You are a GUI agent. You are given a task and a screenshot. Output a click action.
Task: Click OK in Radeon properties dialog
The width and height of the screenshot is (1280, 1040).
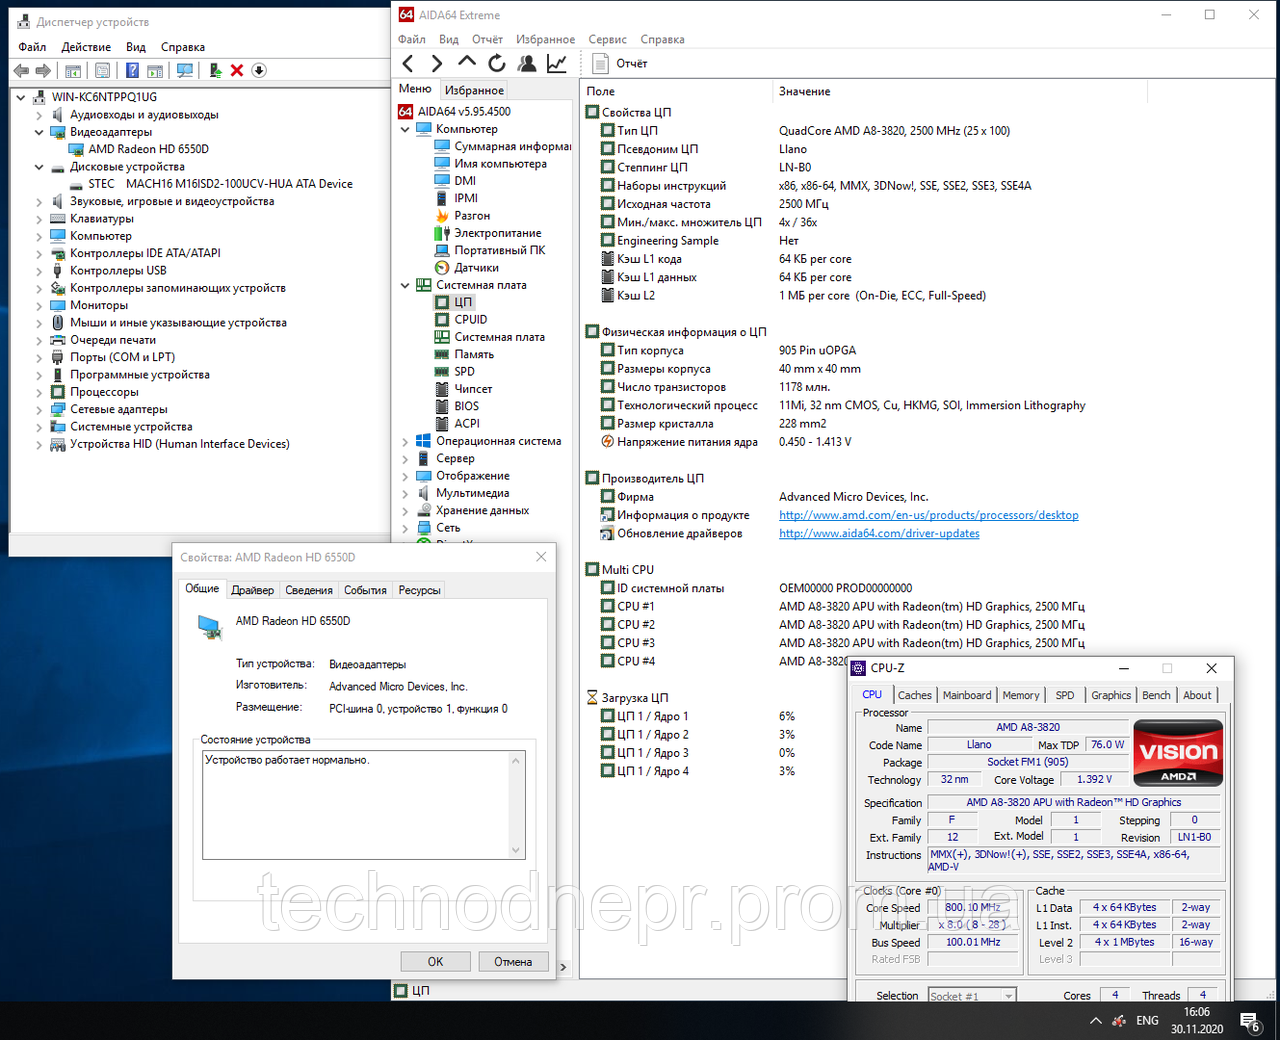pos(435,962)
